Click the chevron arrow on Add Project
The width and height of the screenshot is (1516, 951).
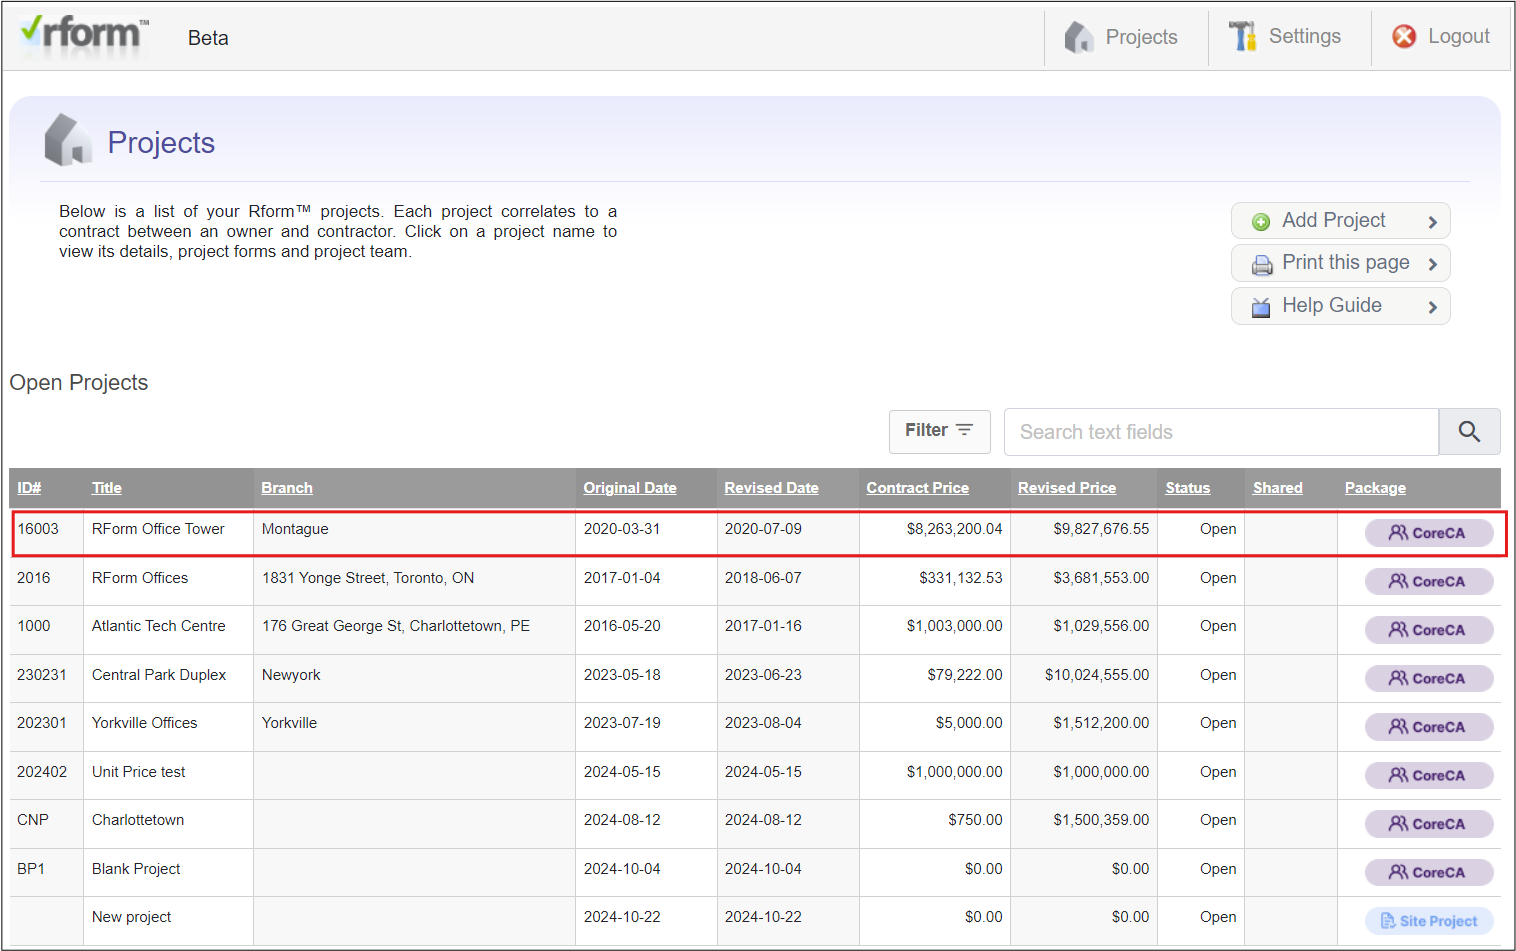1432,222
